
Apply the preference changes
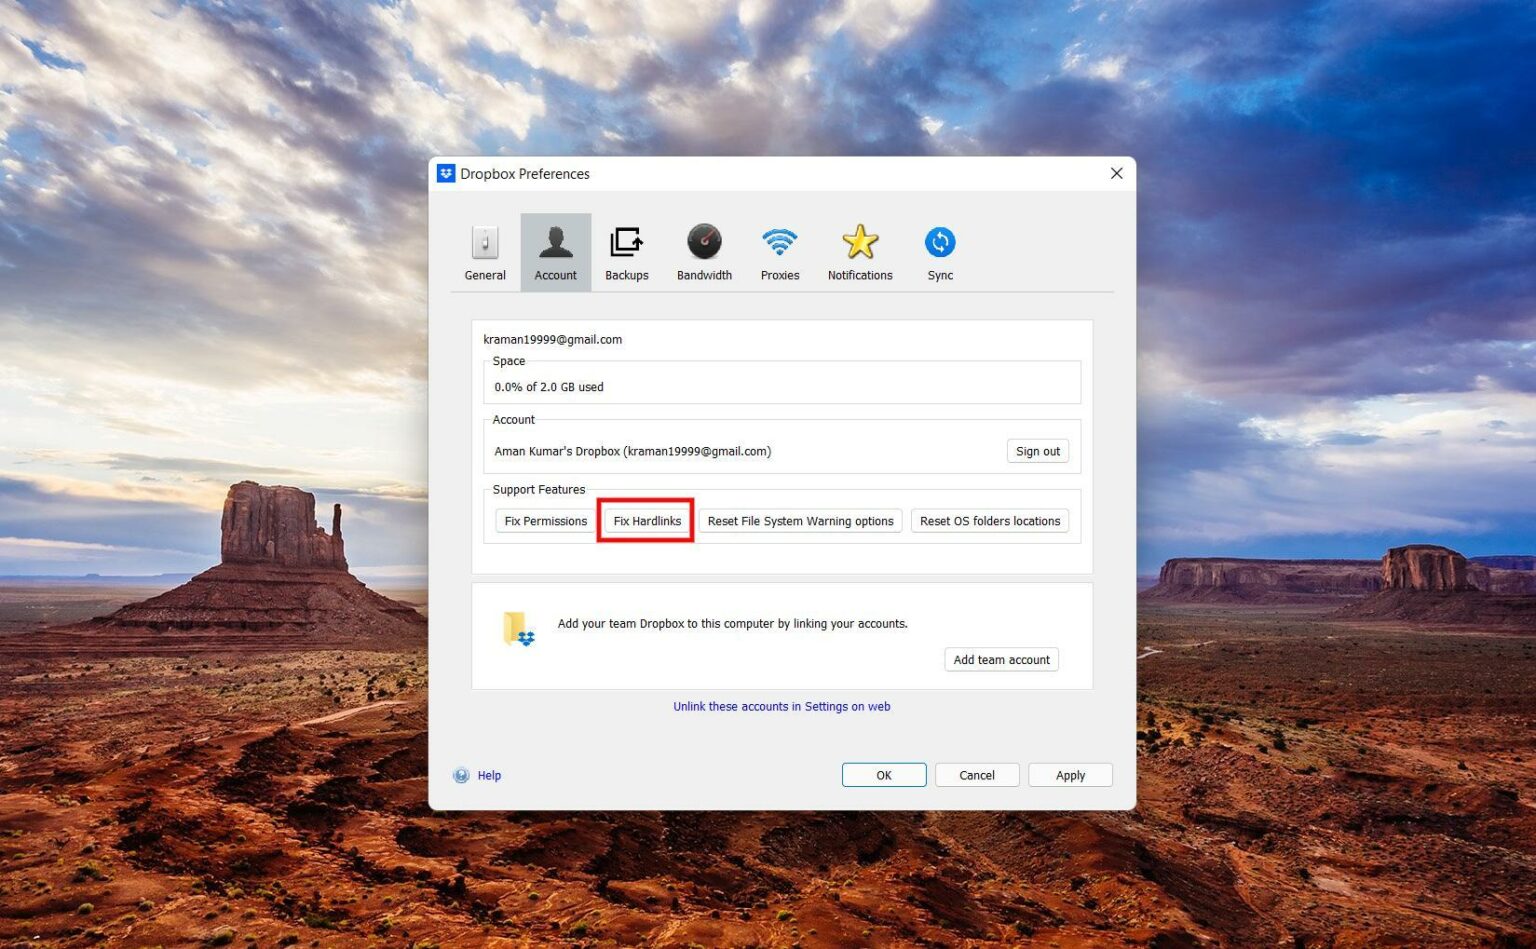[x=1070, y=774]
